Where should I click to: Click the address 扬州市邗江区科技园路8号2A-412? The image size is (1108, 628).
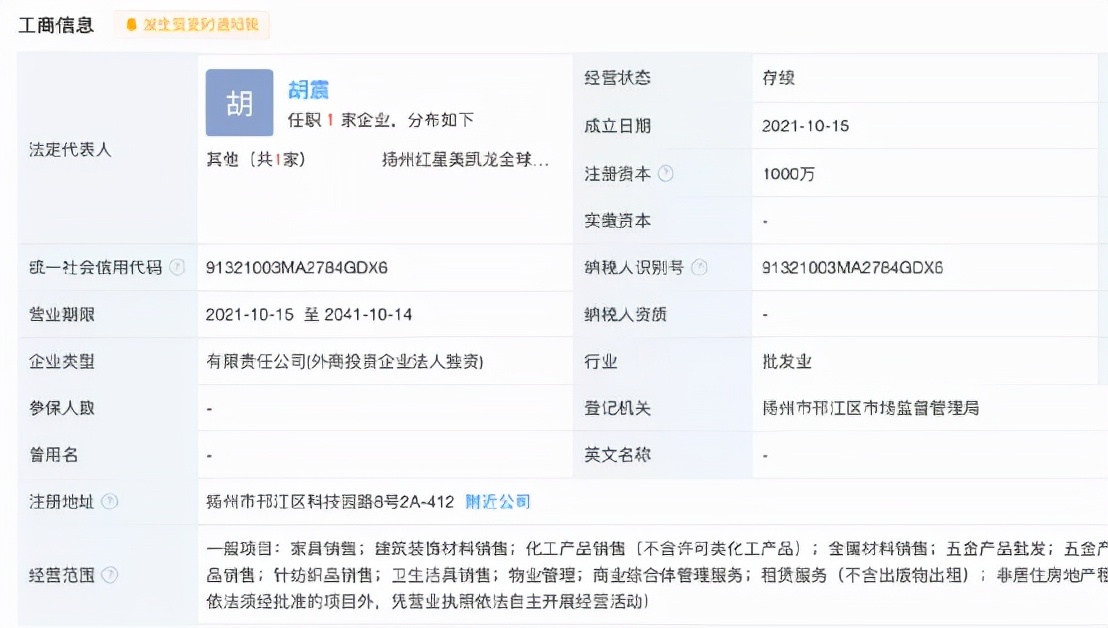pos(329,502)
